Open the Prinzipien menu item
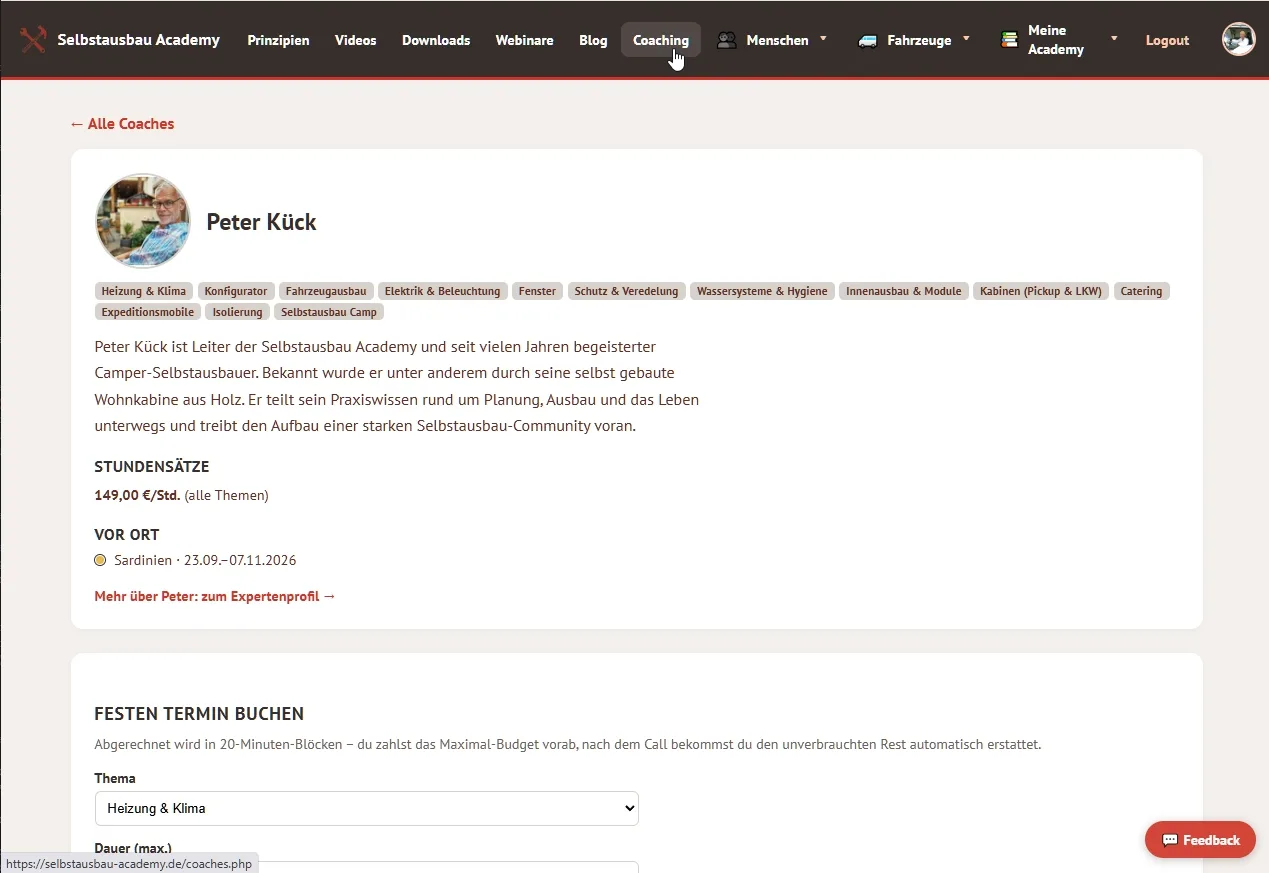The image size is (1269, 873). [278, 40]
